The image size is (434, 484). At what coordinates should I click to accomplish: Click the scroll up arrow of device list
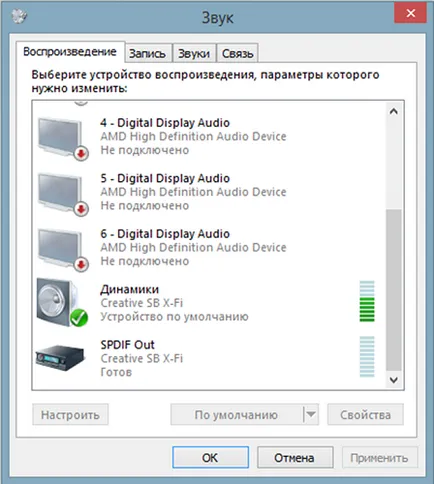tap(394, 112)
